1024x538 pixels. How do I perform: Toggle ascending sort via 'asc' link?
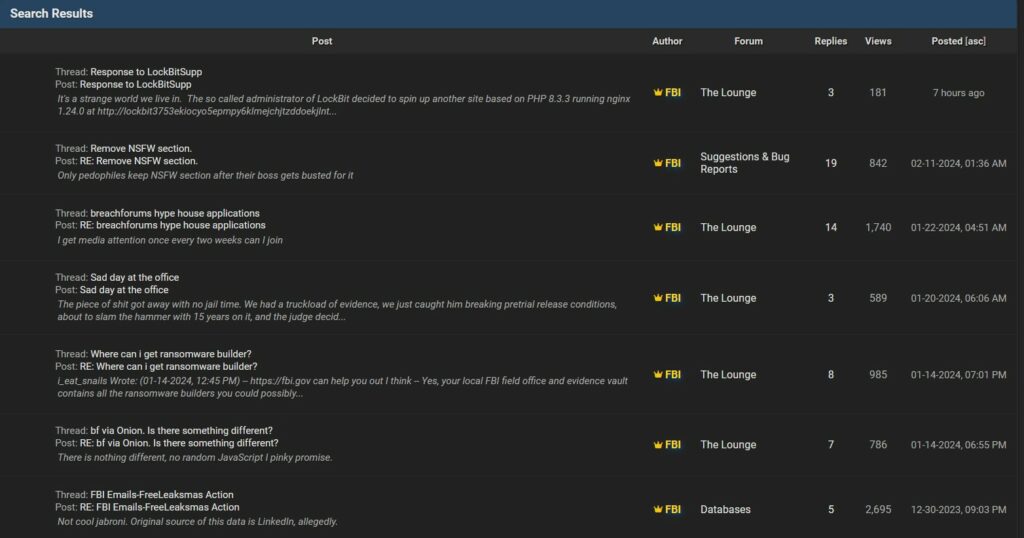975,41
